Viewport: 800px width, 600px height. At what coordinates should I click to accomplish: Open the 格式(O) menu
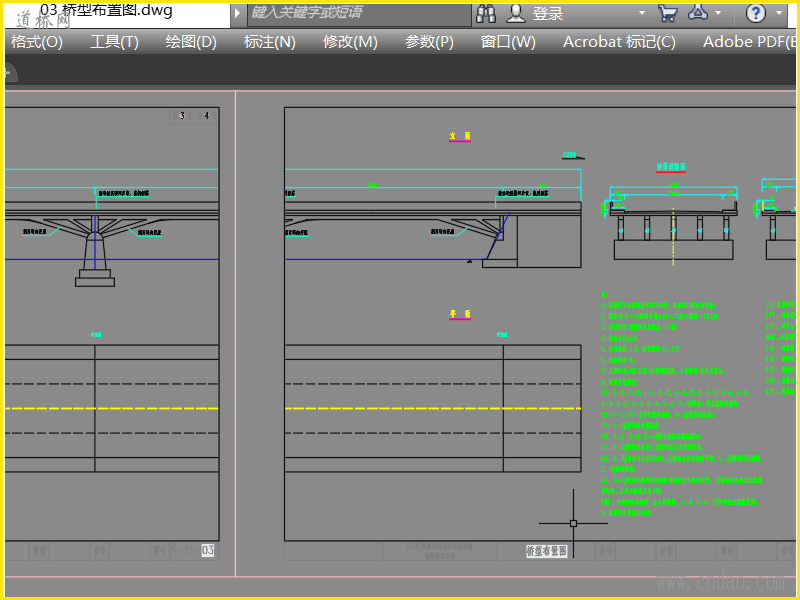pos(36,42)
